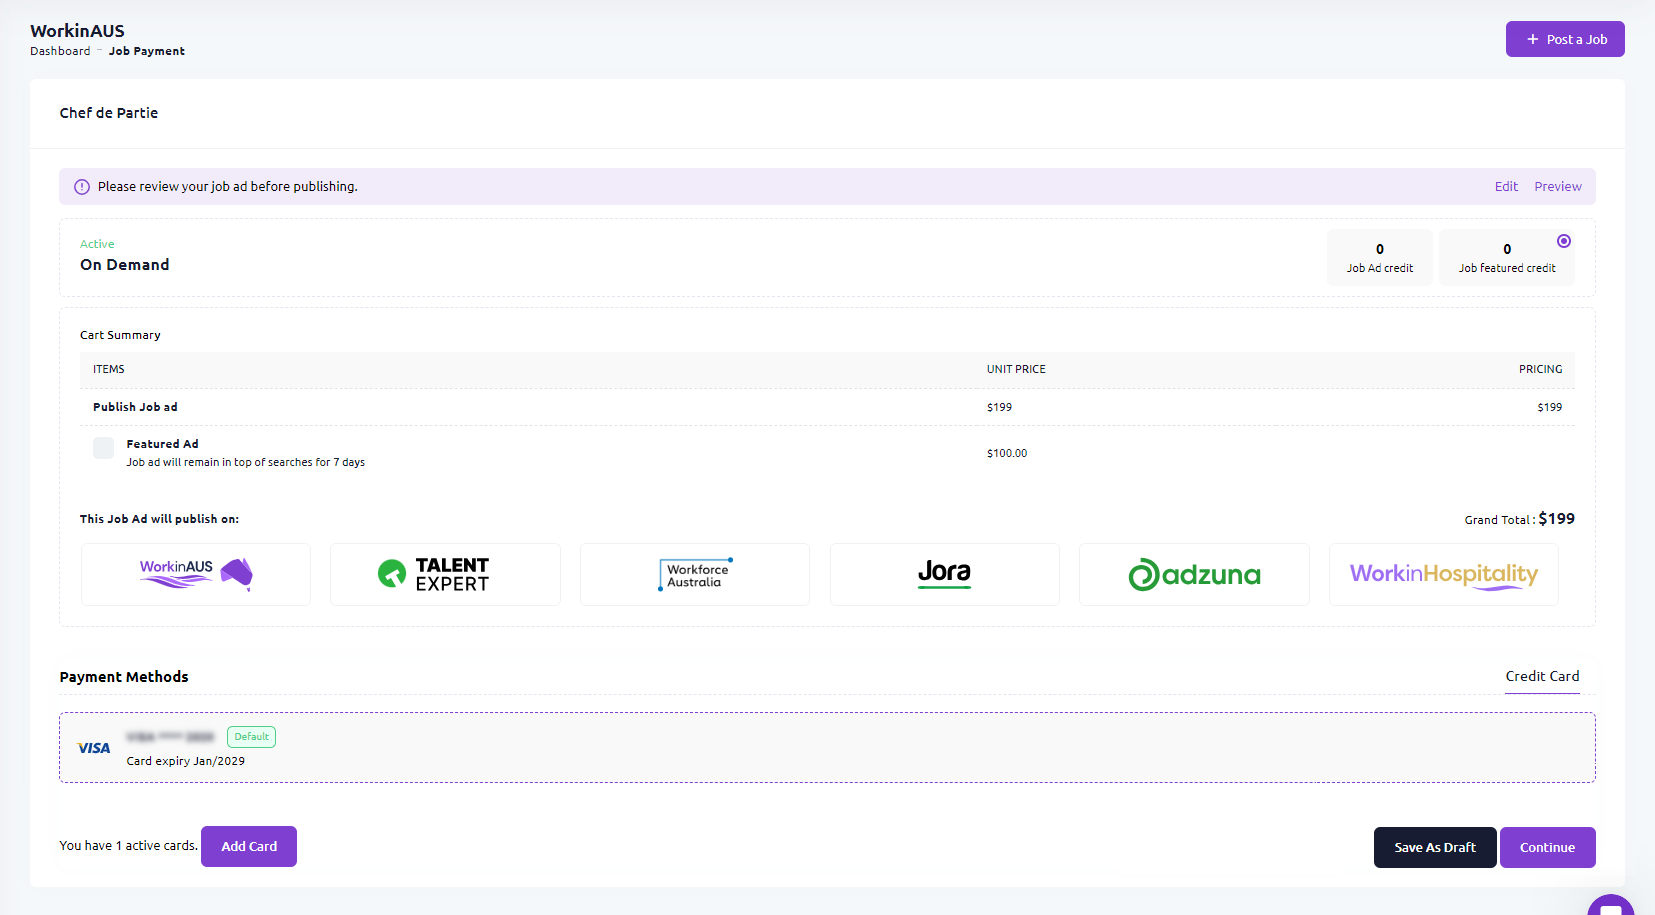Click the info icon in review notice
The image size is (1655, 915).
tap(82, 187)
